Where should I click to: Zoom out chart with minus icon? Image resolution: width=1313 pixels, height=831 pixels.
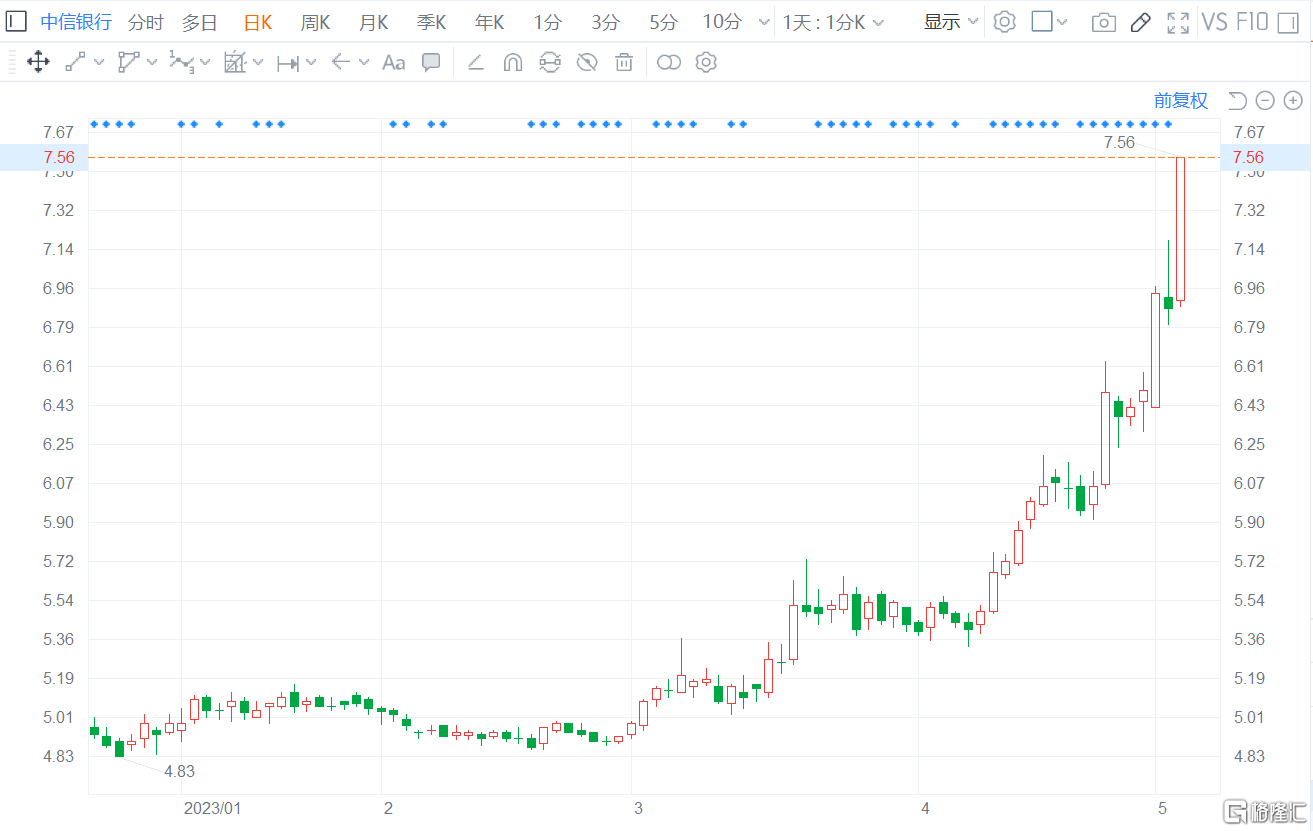1265,100
